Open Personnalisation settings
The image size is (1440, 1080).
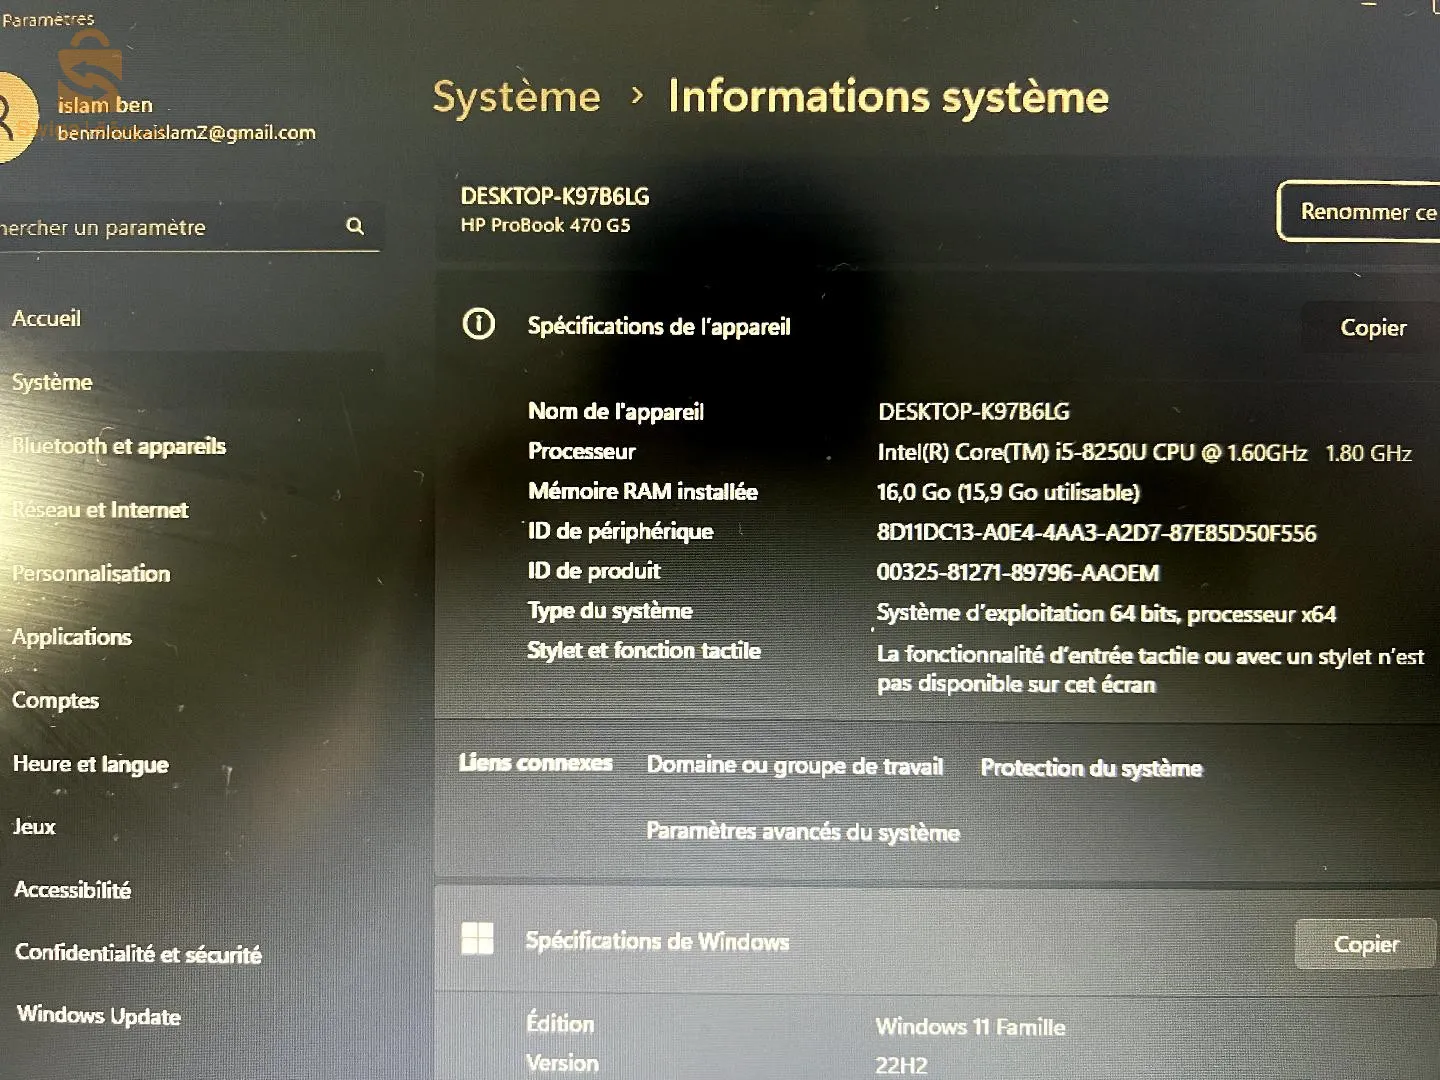[x=91, y=573]
